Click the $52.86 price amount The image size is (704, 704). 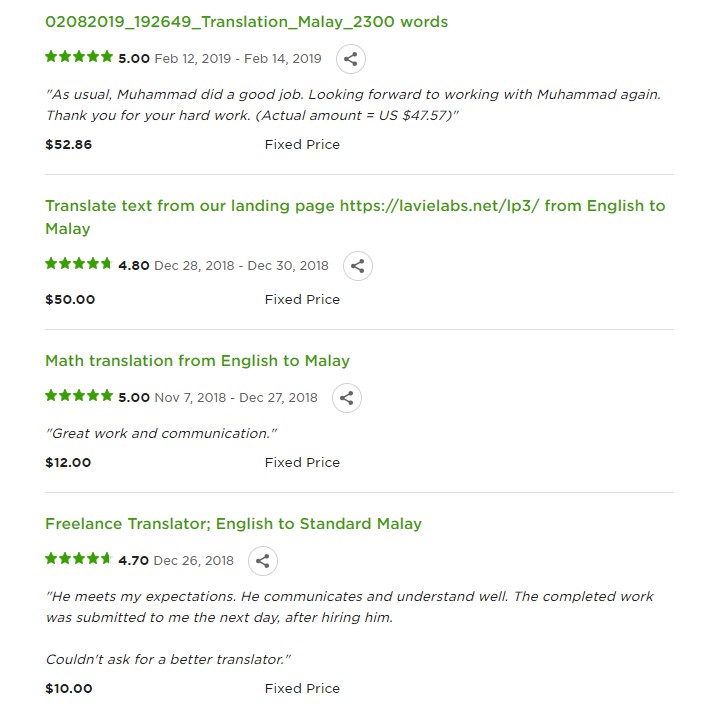coord(69,145)
